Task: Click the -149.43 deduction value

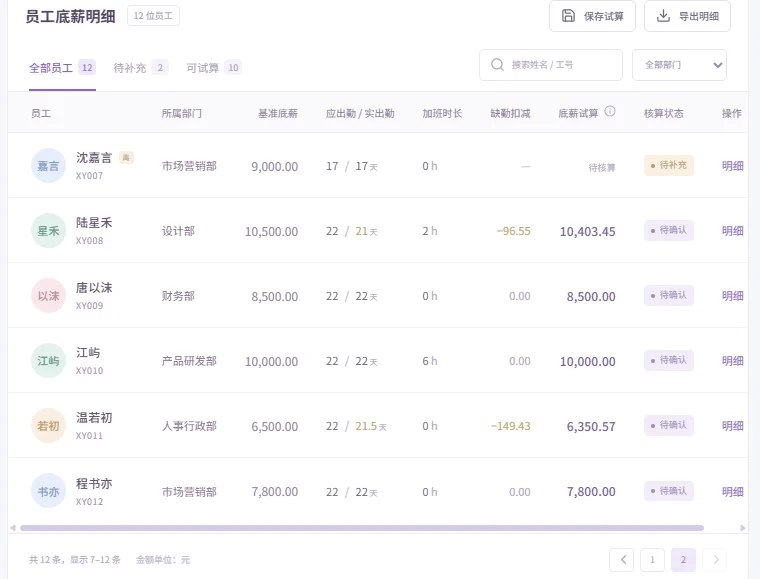Action: pos(510,426)
